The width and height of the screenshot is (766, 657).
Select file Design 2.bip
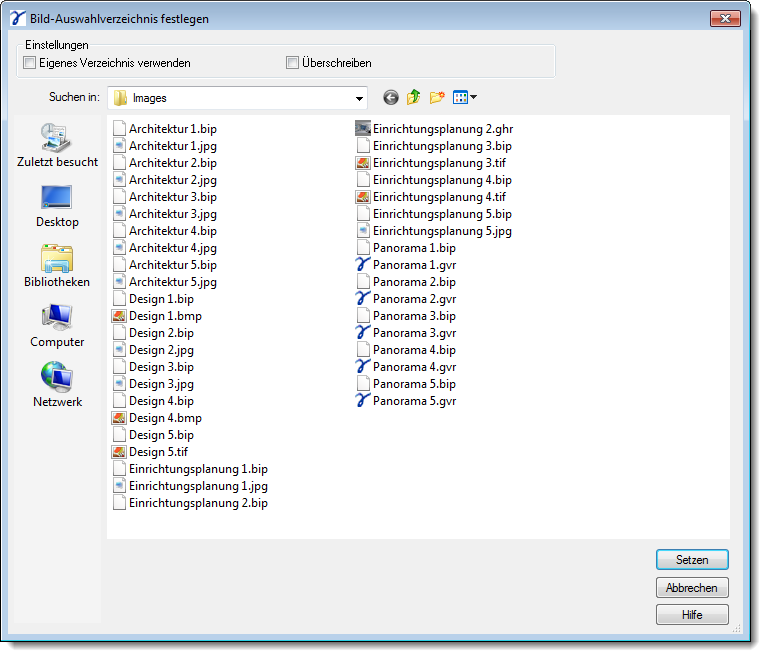pos(153,333)
